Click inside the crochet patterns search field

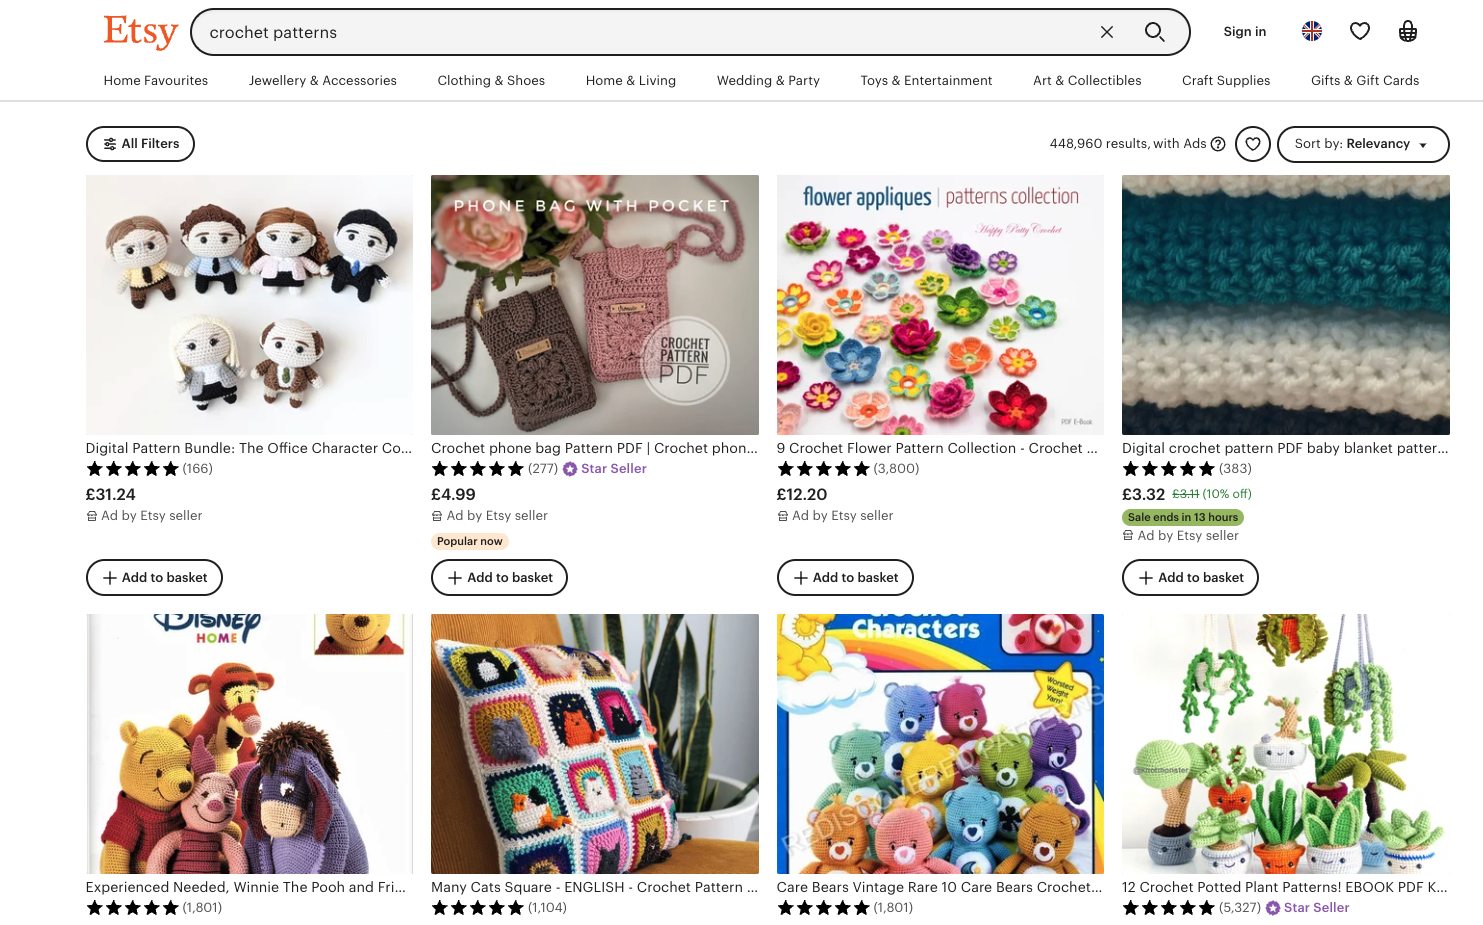(640, 32)
